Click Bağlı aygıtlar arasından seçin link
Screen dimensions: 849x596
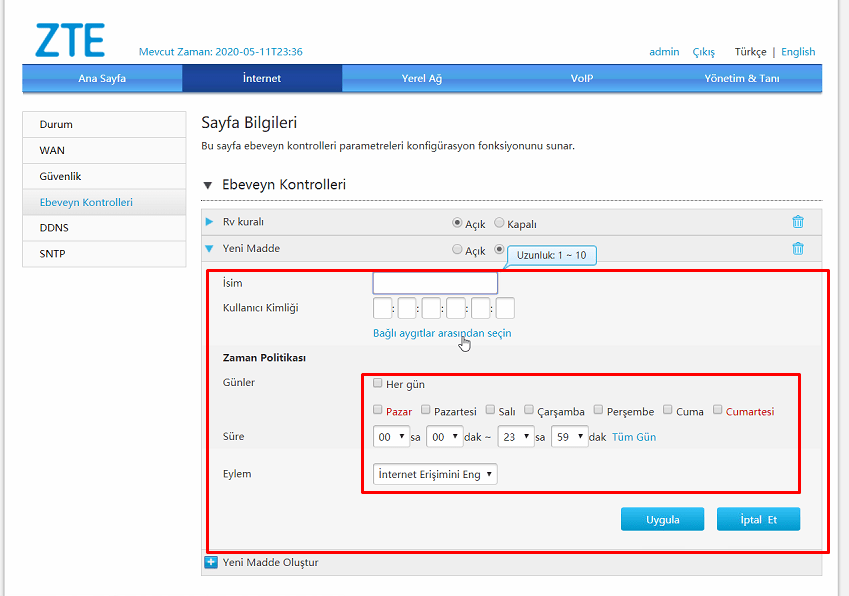(x=442, y=333)
